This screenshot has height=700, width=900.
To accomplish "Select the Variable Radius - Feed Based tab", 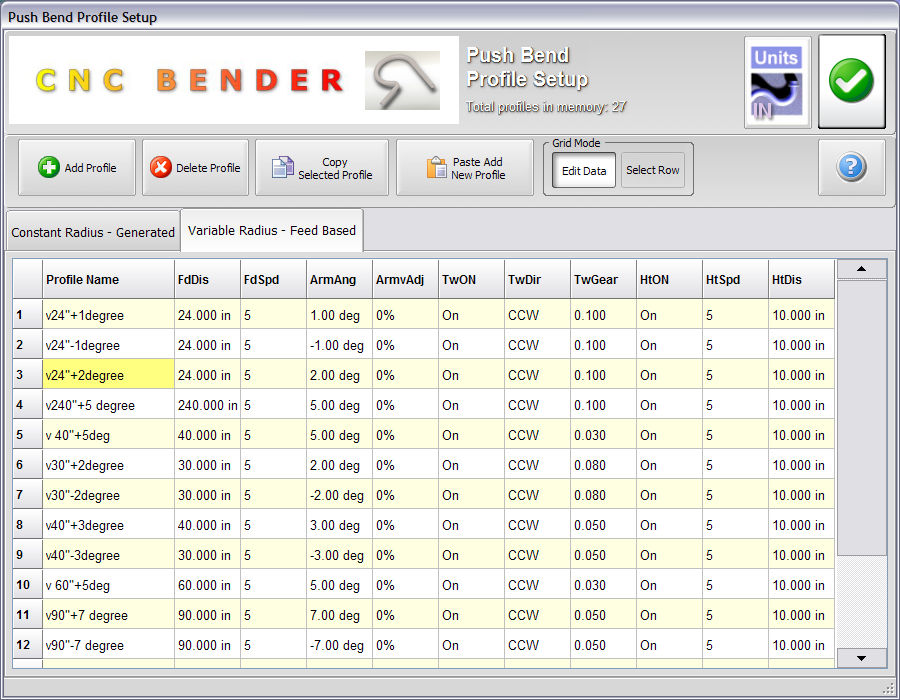I will click(x=271, y=230).
